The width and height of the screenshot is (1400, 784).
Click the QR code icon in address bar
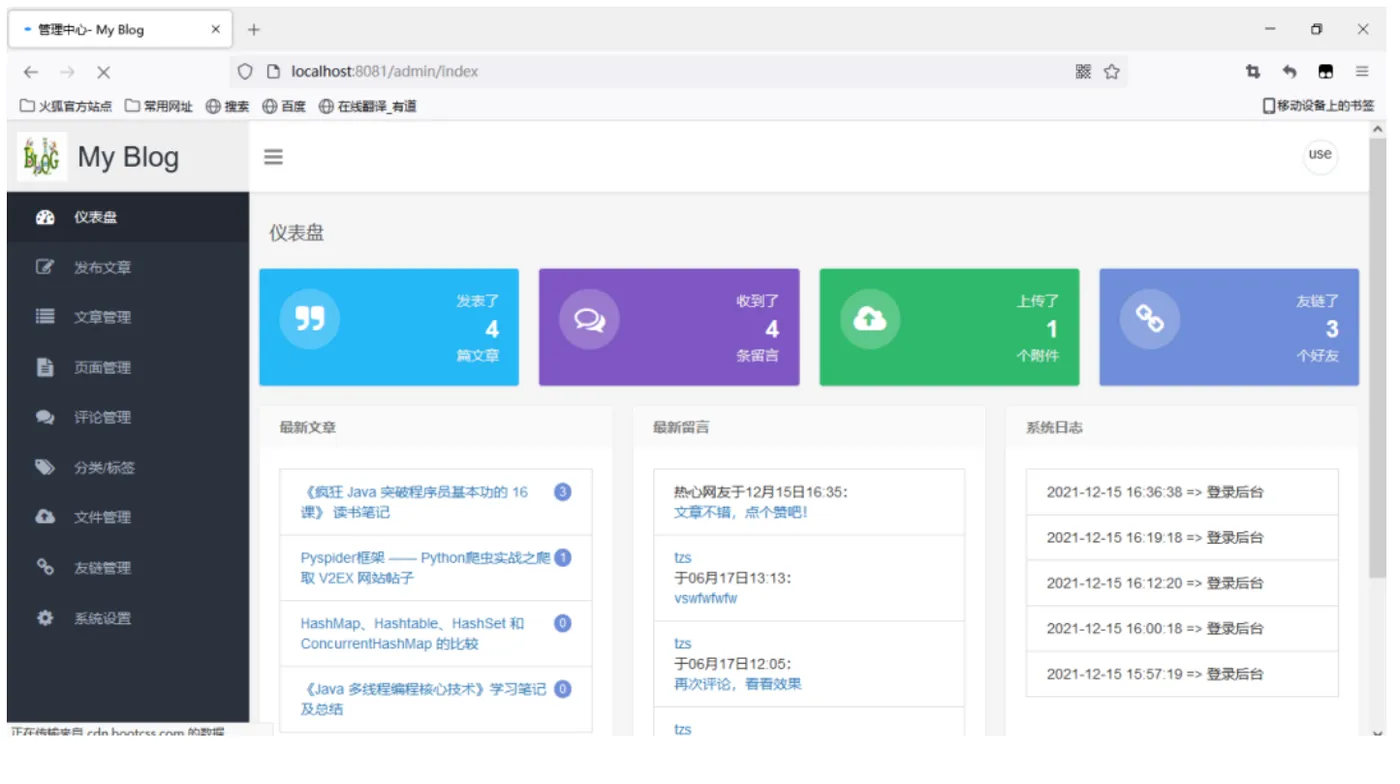pyautogui.click(x=1083, y=71)
